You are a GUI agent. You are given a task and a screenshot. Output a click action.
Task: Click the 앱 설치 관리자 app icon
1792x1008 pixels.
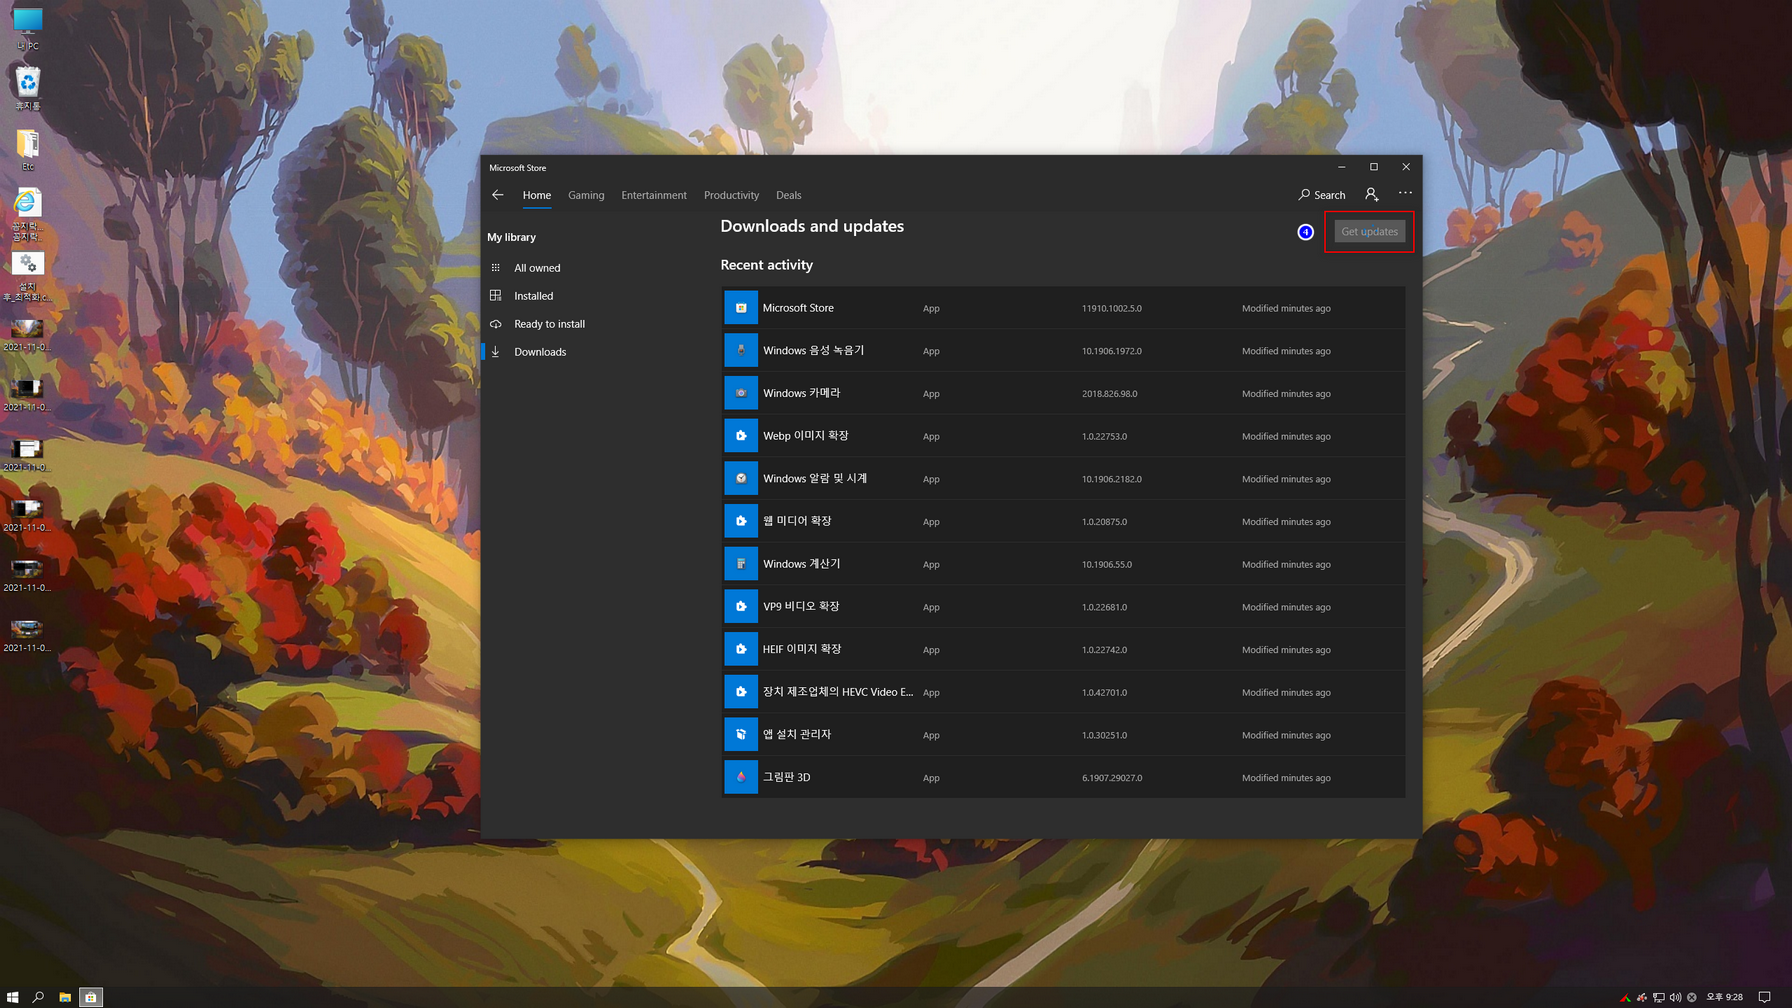pos(741,735)
